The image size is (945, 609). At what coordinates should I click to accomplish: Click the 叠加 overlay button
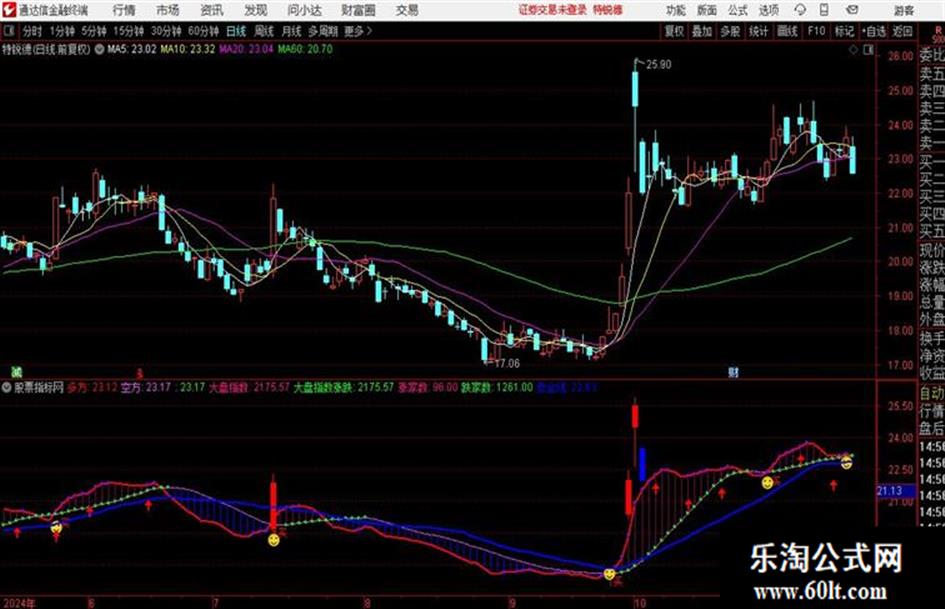(702, 31)
